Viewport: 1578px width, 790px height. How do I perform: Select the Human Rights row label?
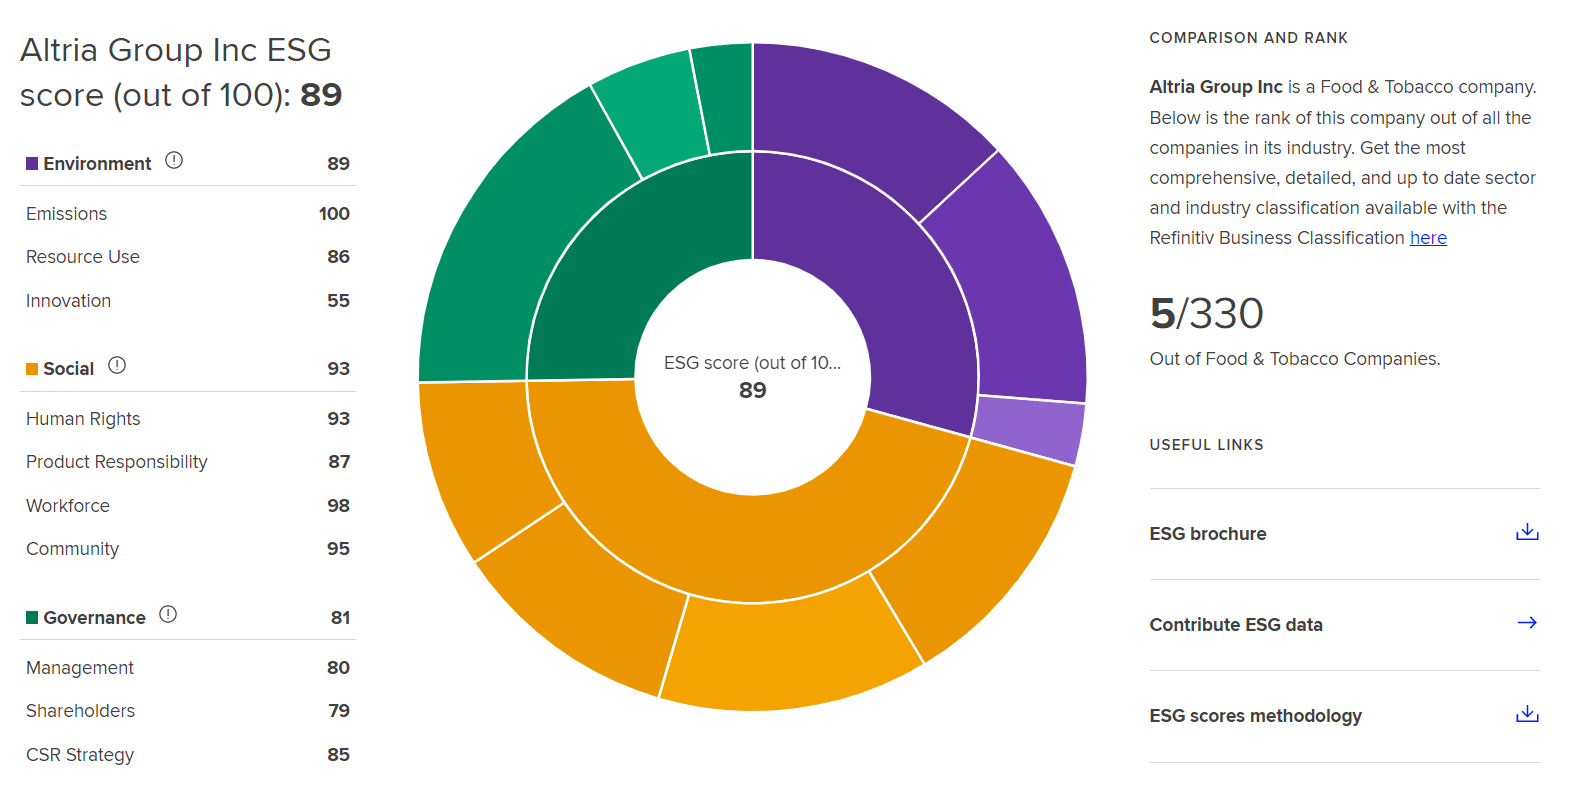coord(83,419)
